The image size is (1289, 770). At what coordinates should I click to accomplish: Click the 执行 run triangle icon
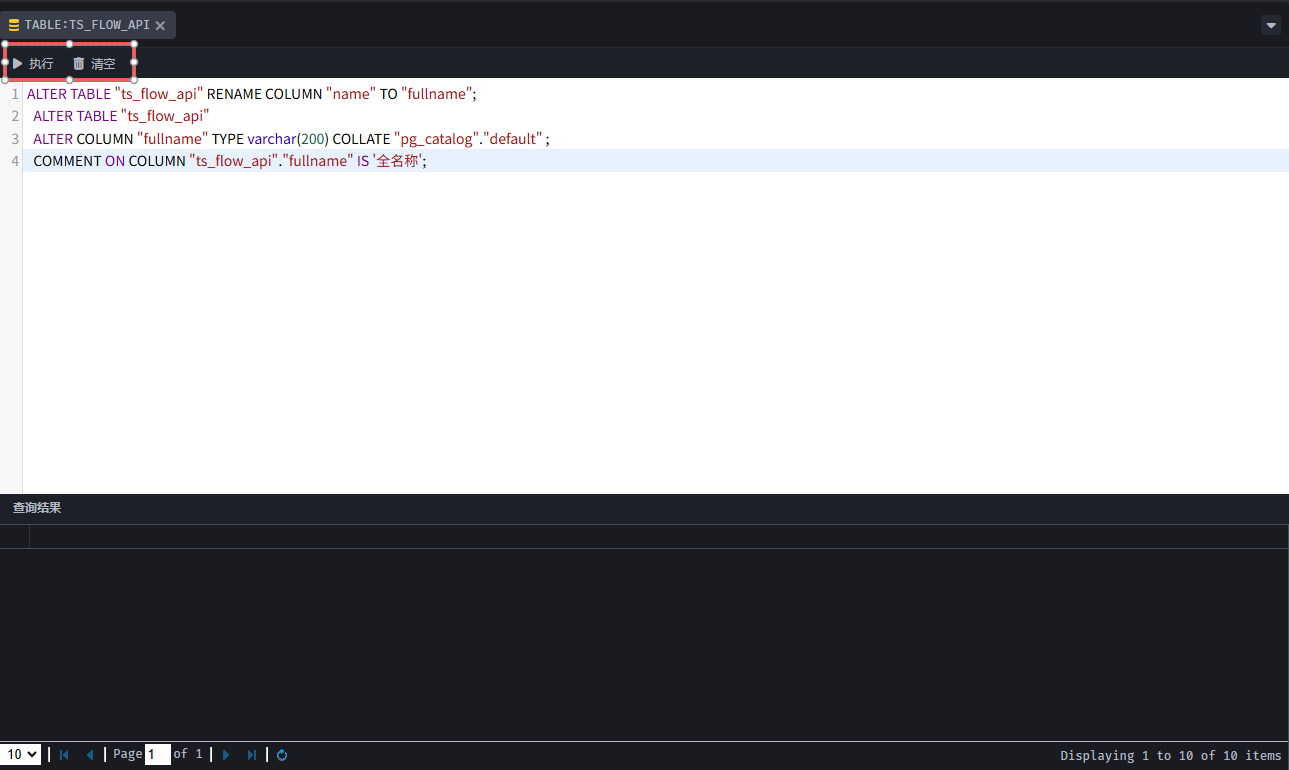(x=17, y=63)
